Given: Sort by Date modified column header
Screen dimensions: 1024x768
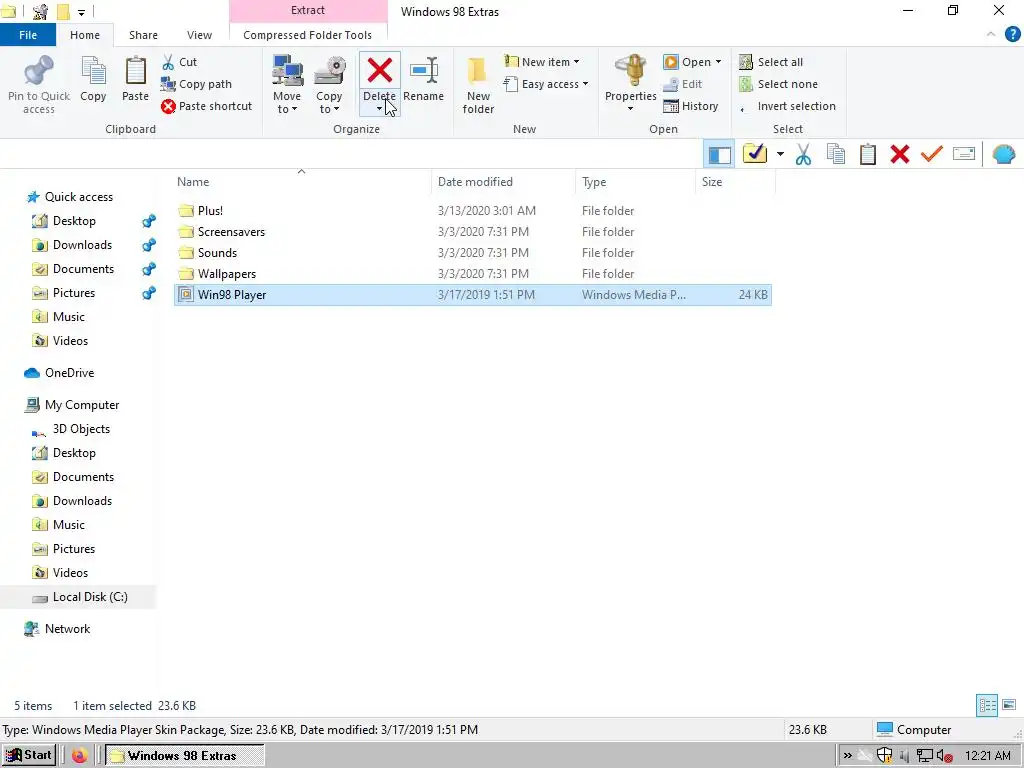Looking at the screenshot, I should coord(504,182).
